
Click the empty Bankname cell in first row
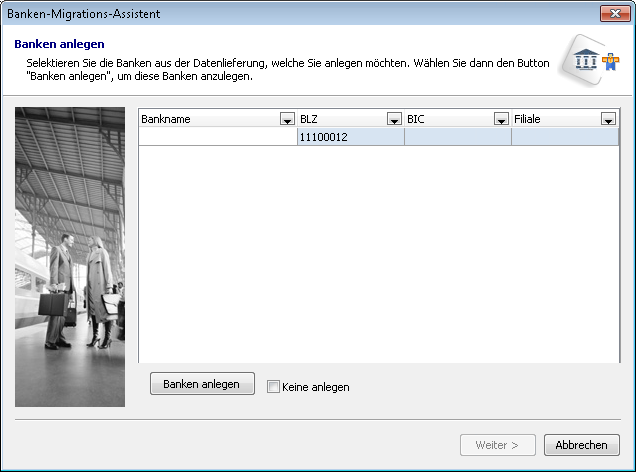[x=217, y=137]
